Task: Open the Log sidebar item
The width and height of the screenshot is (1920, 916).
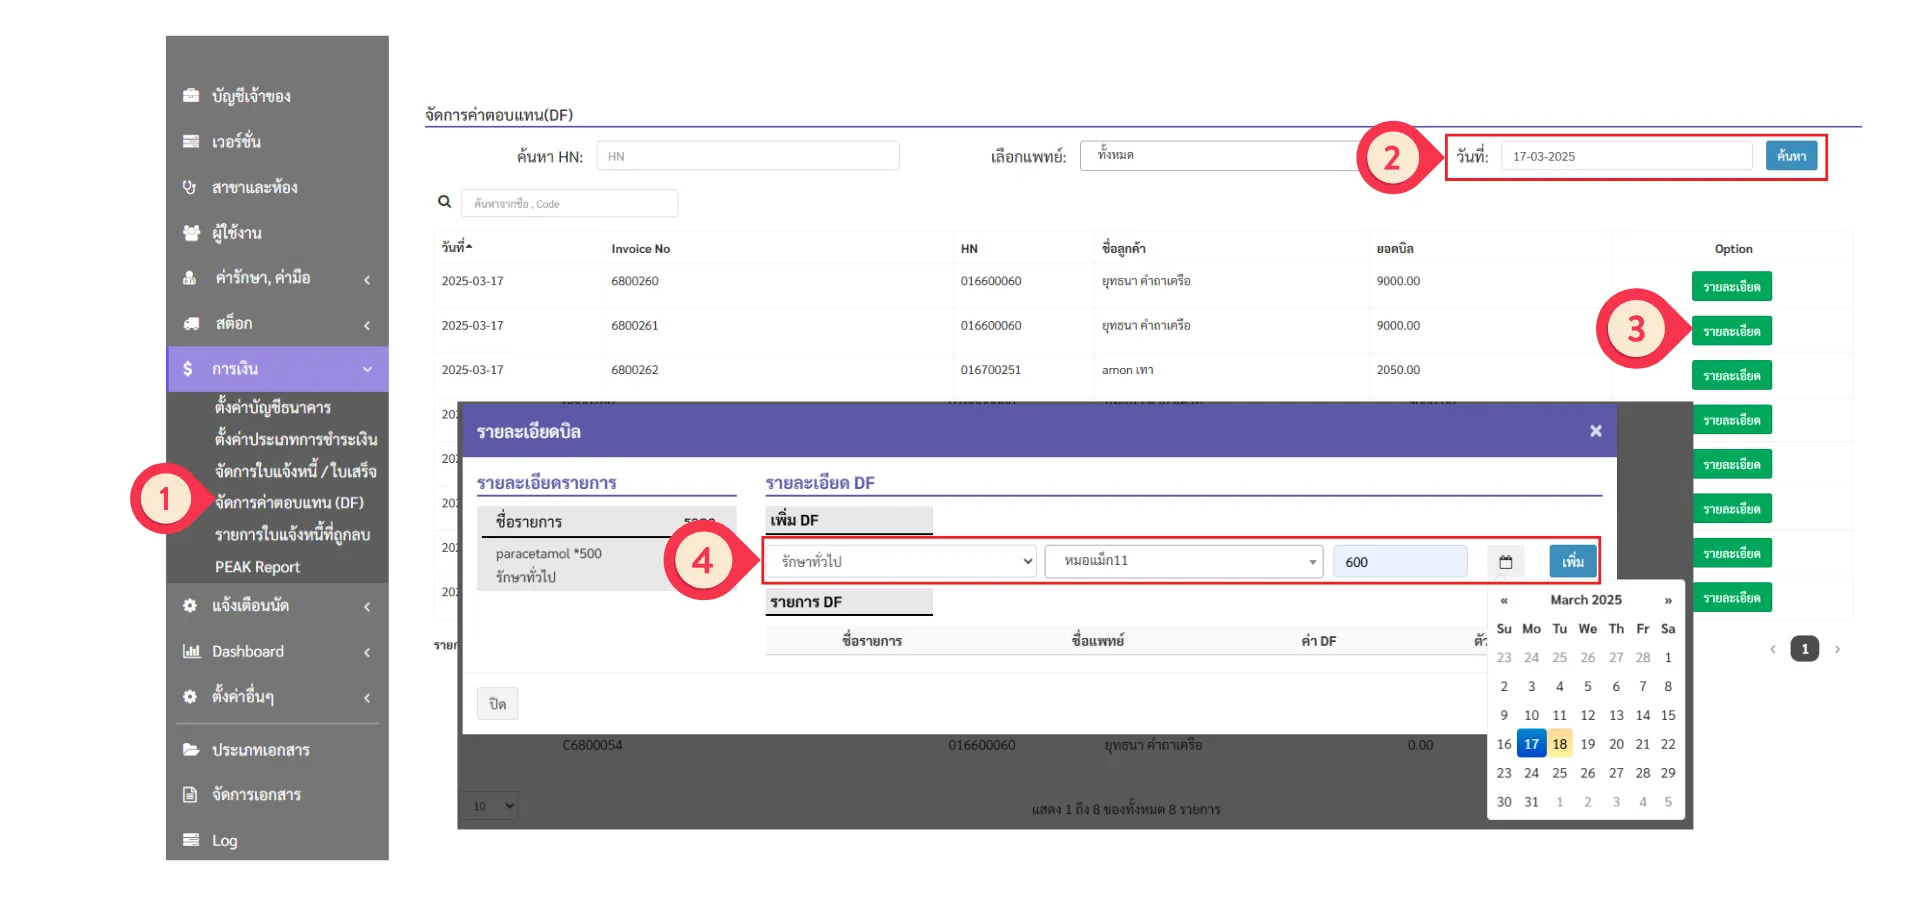Action: point(224,840)
